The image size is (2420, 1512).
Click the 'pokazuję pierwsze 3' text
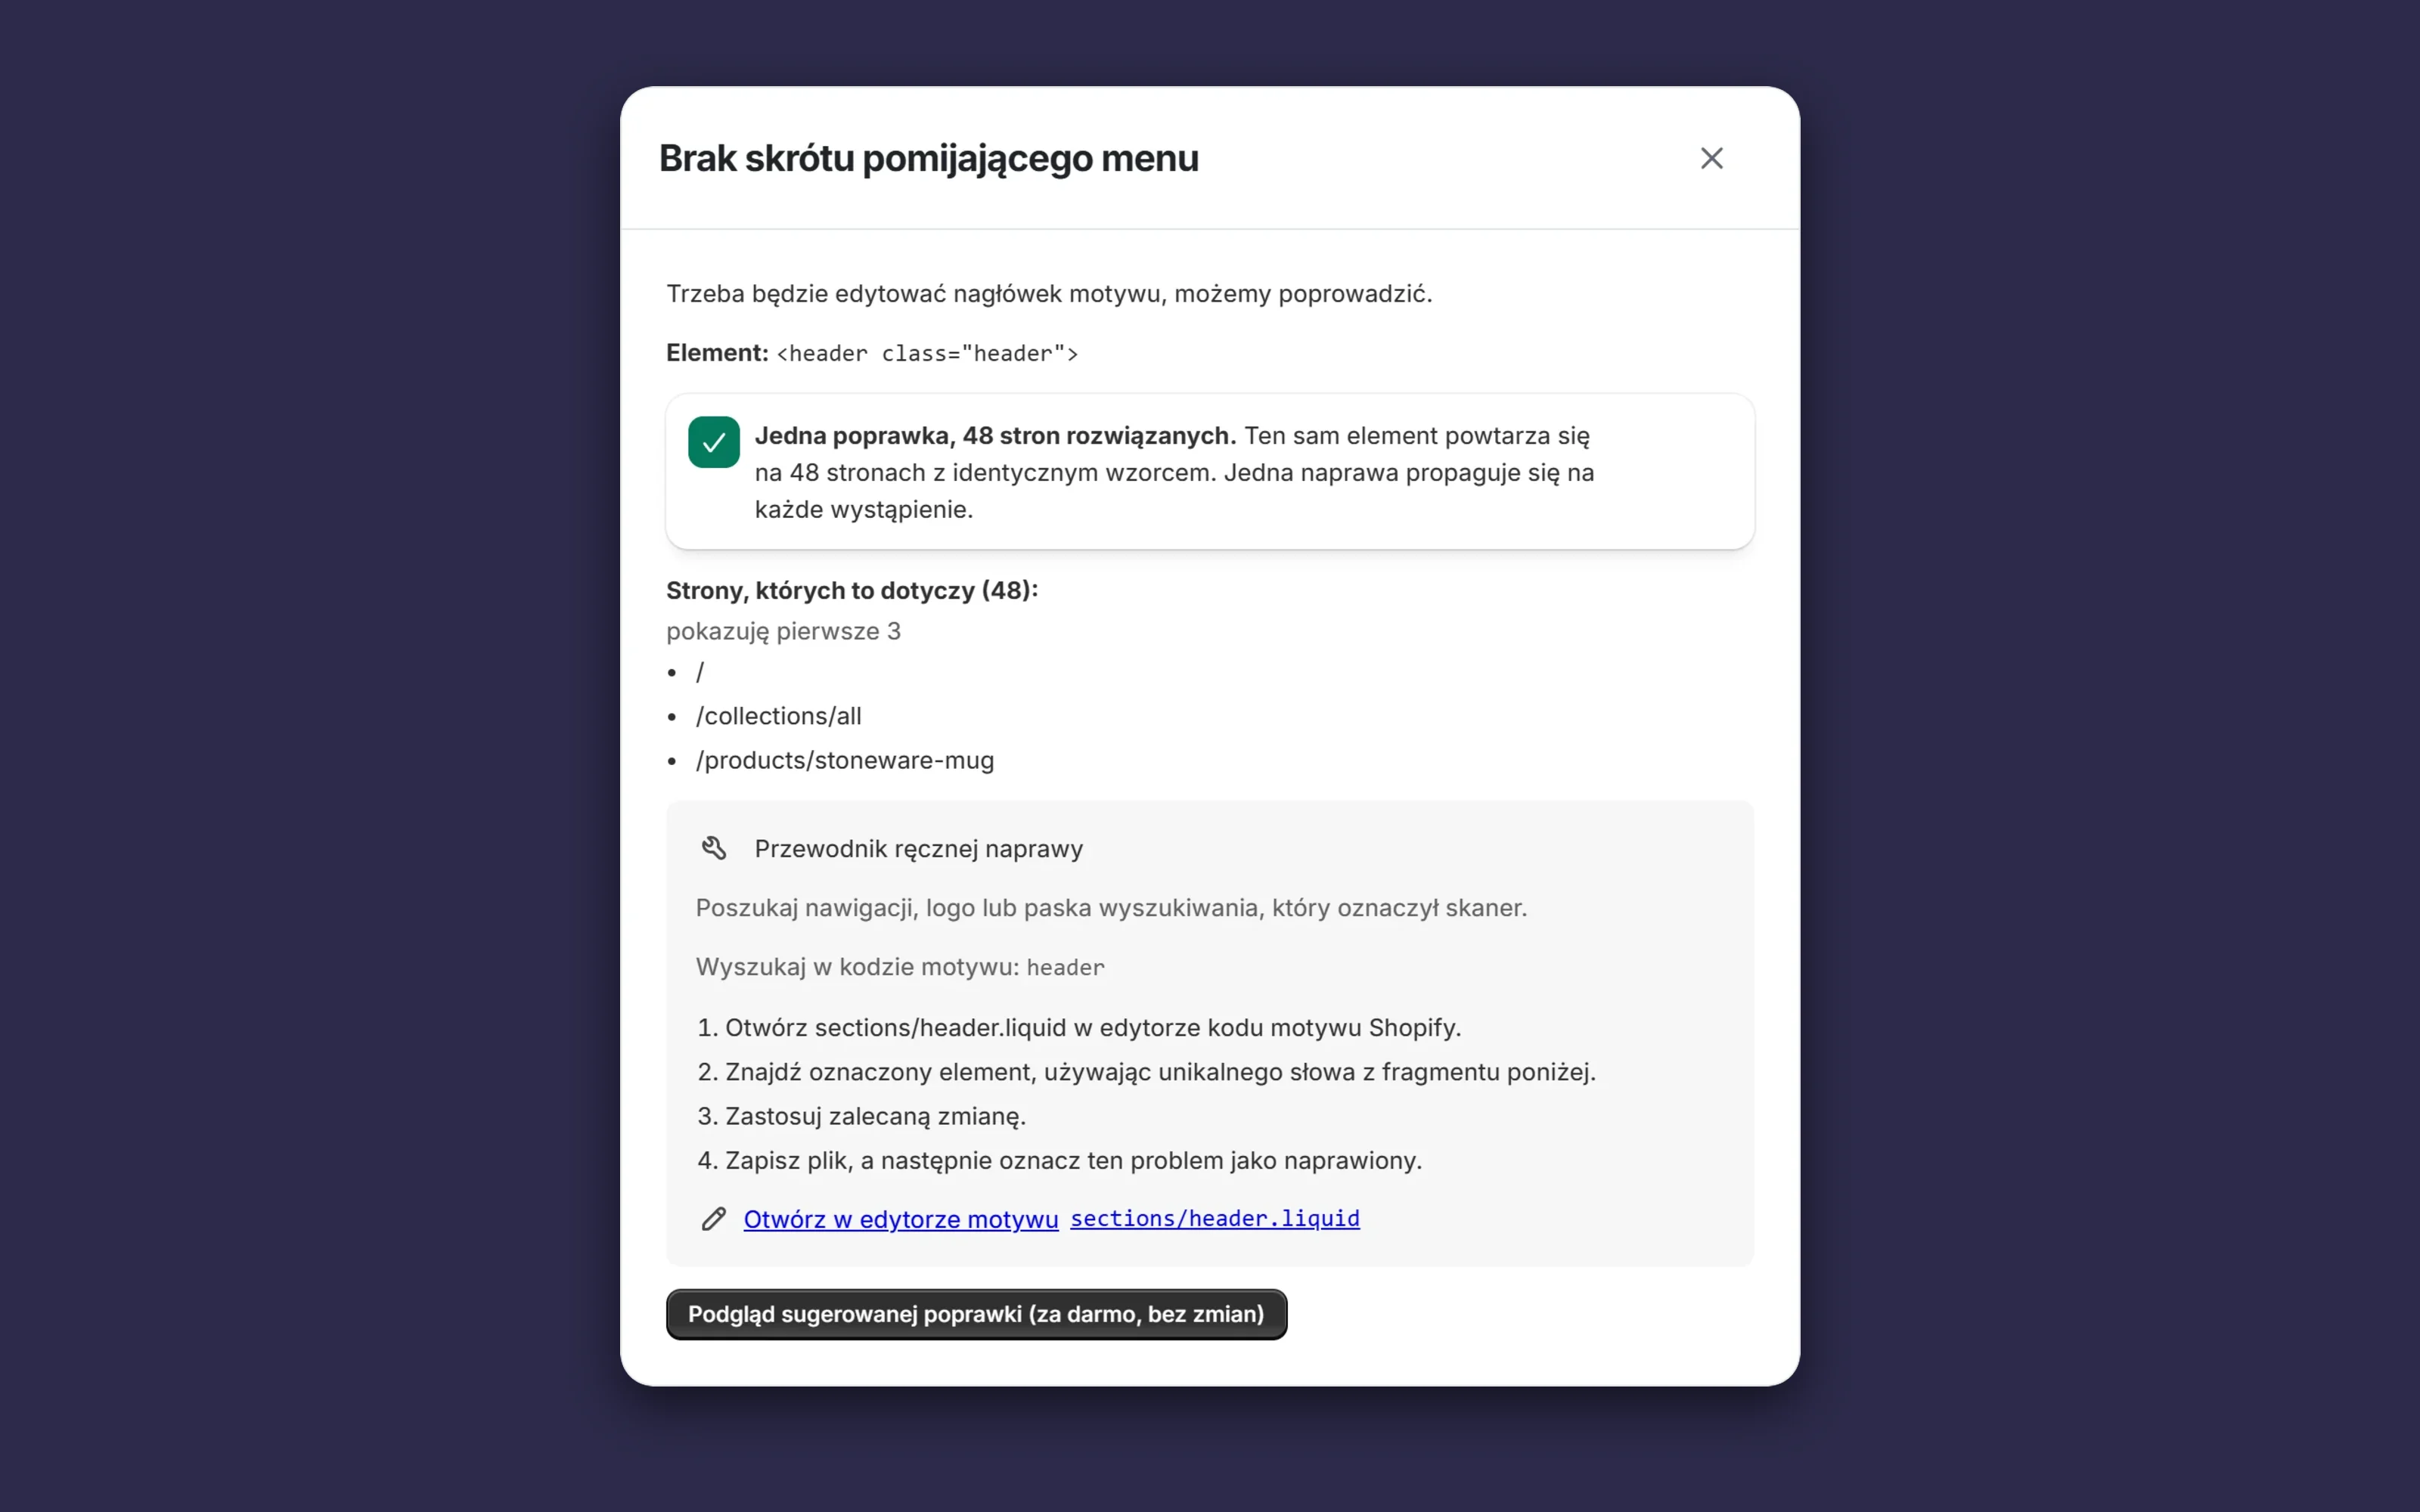point(784,632)
